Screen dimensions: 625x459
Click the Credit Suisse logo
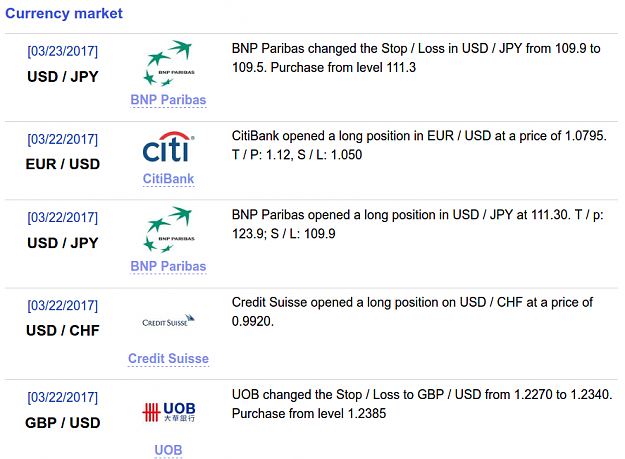click(x=168, y=320)
